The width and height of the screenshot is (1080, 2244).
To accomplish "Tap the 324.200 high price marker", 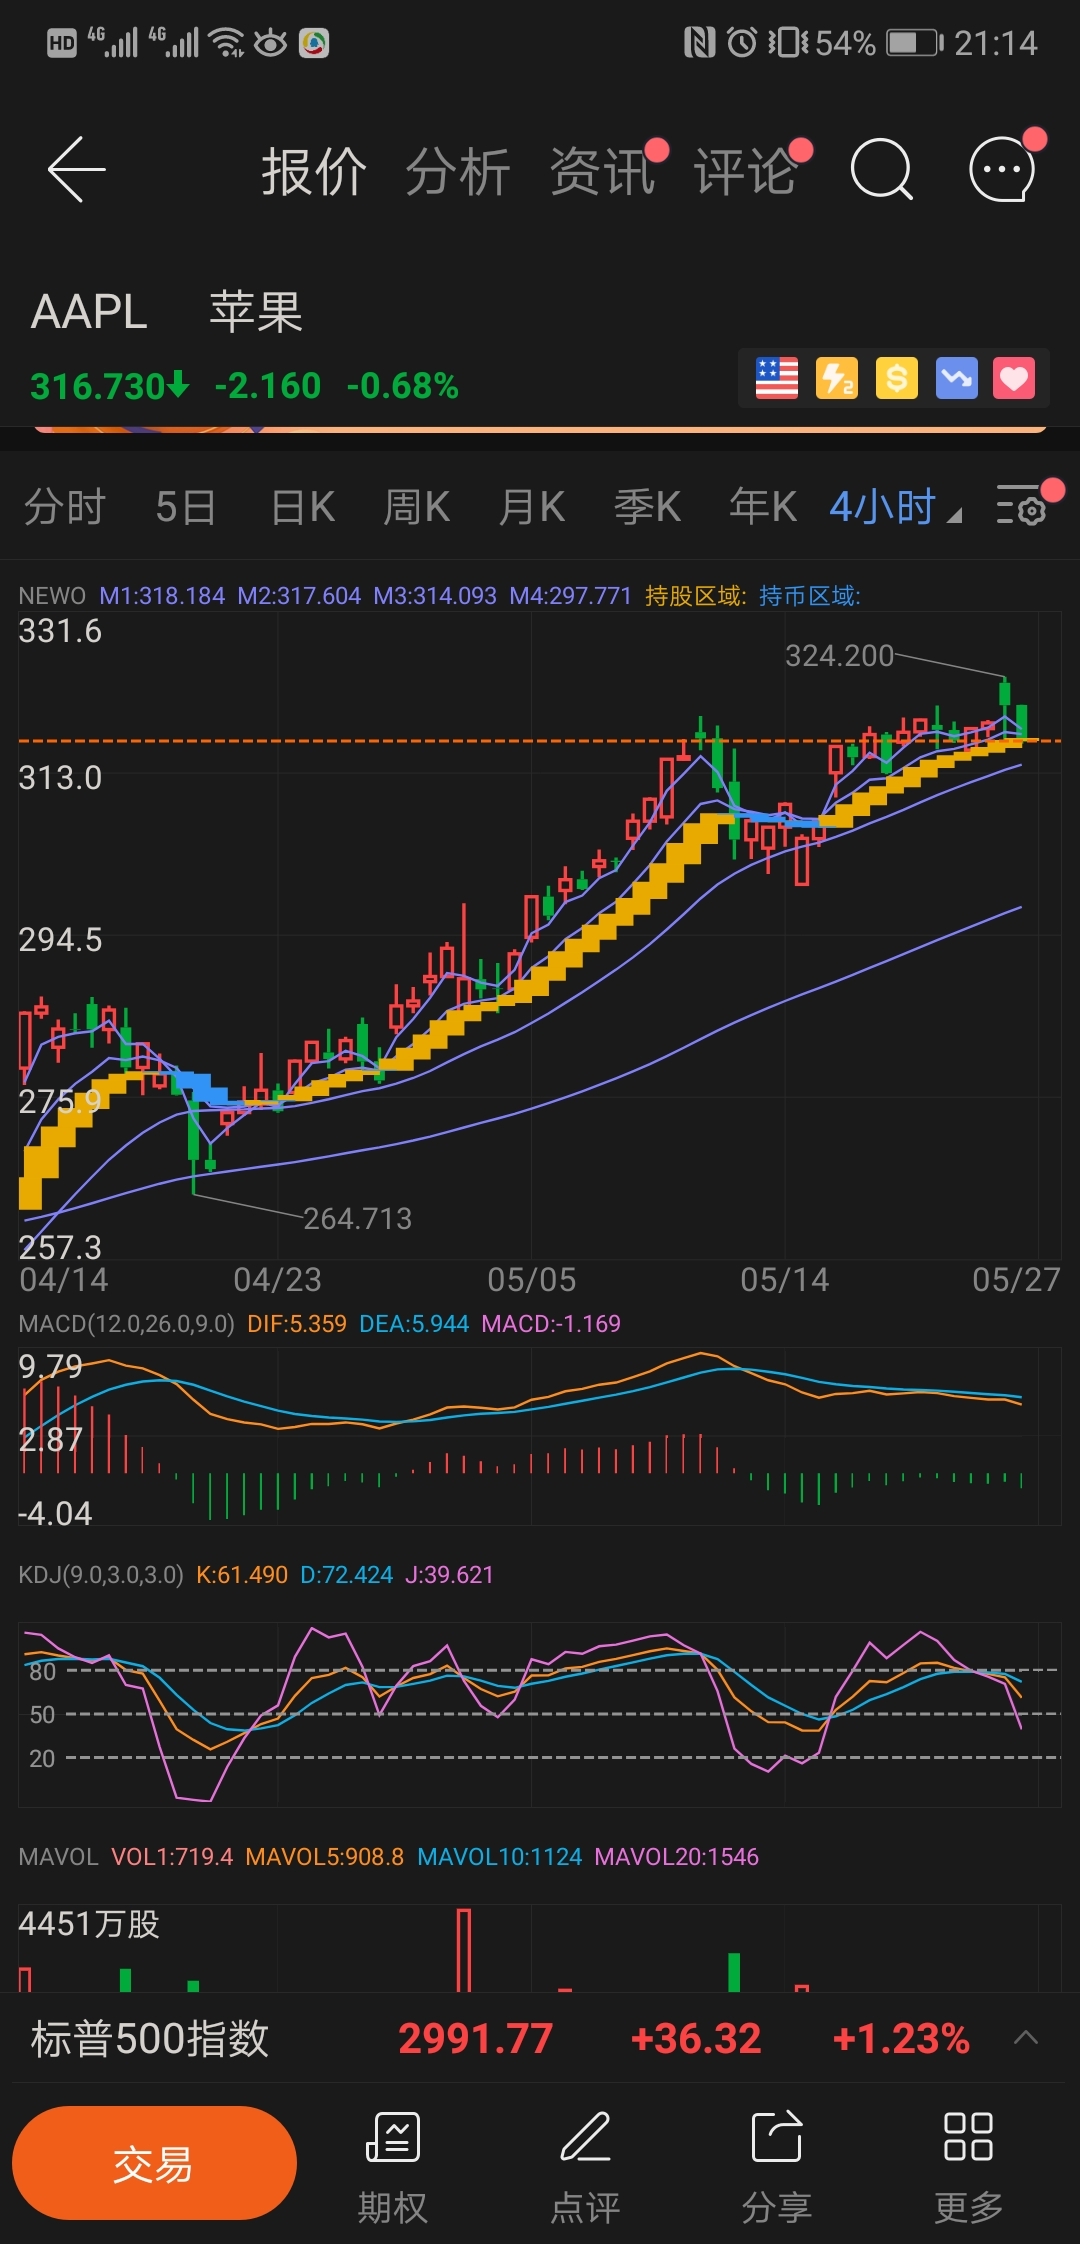I will pyautogui.click(x=839, y=655).
